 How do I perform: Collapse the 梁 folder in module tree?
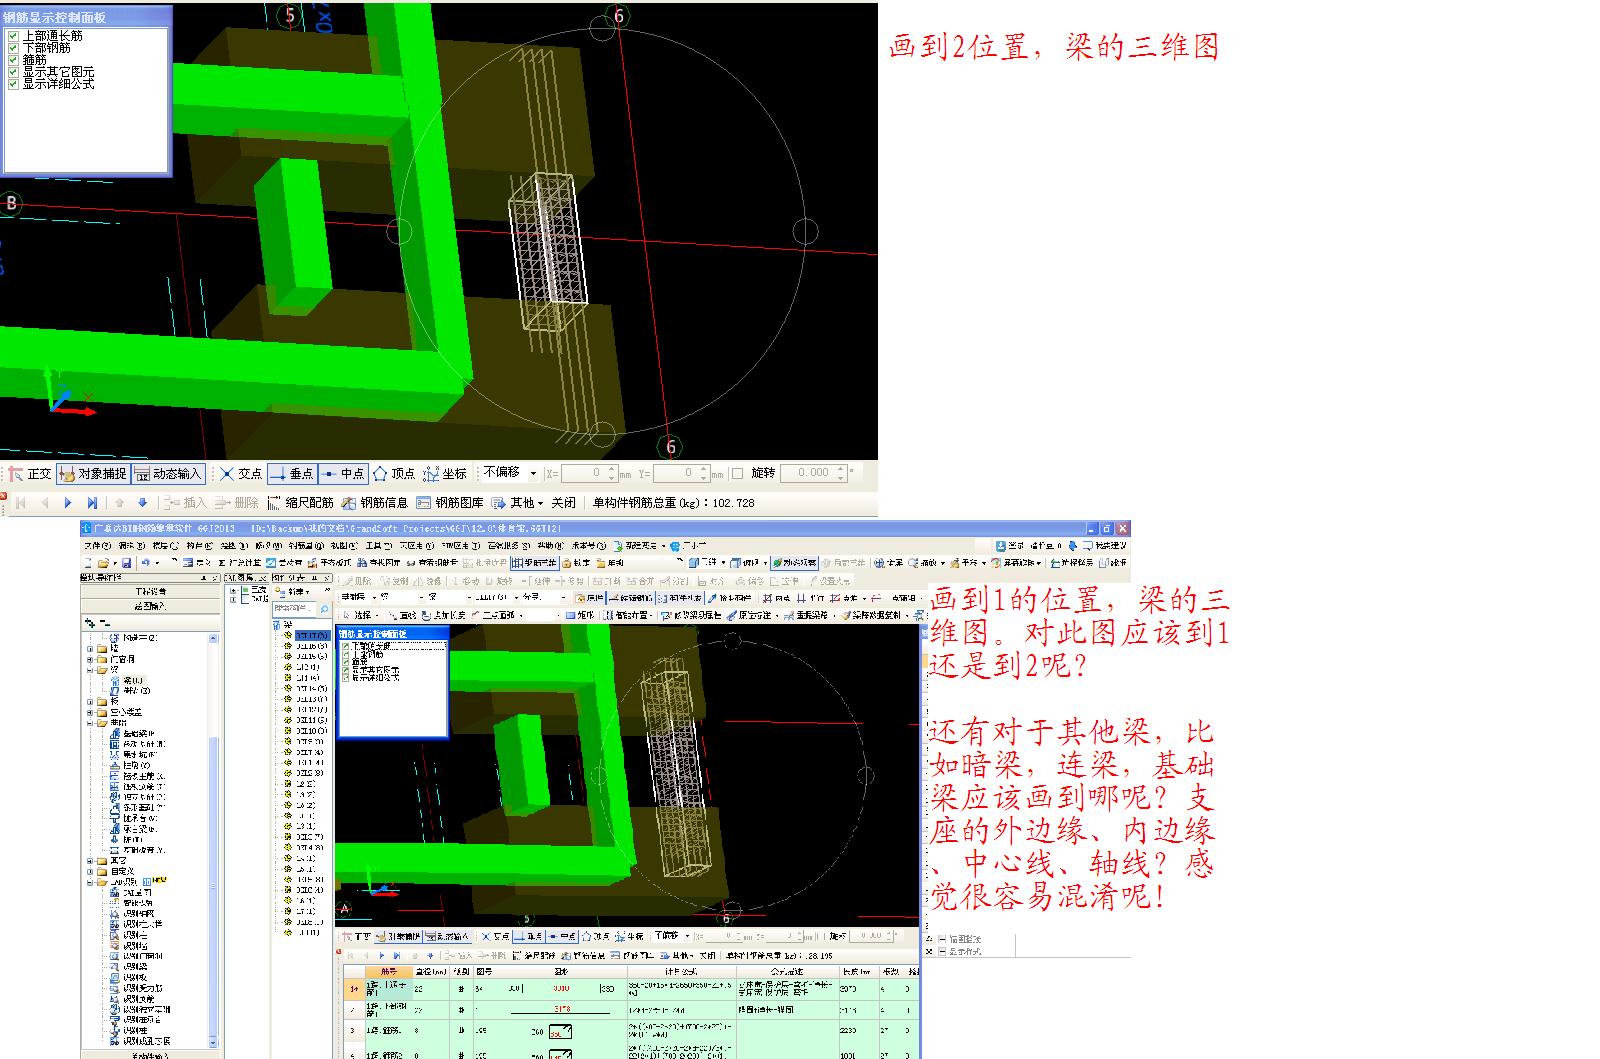pyautogui.click(x=90, y=670)
